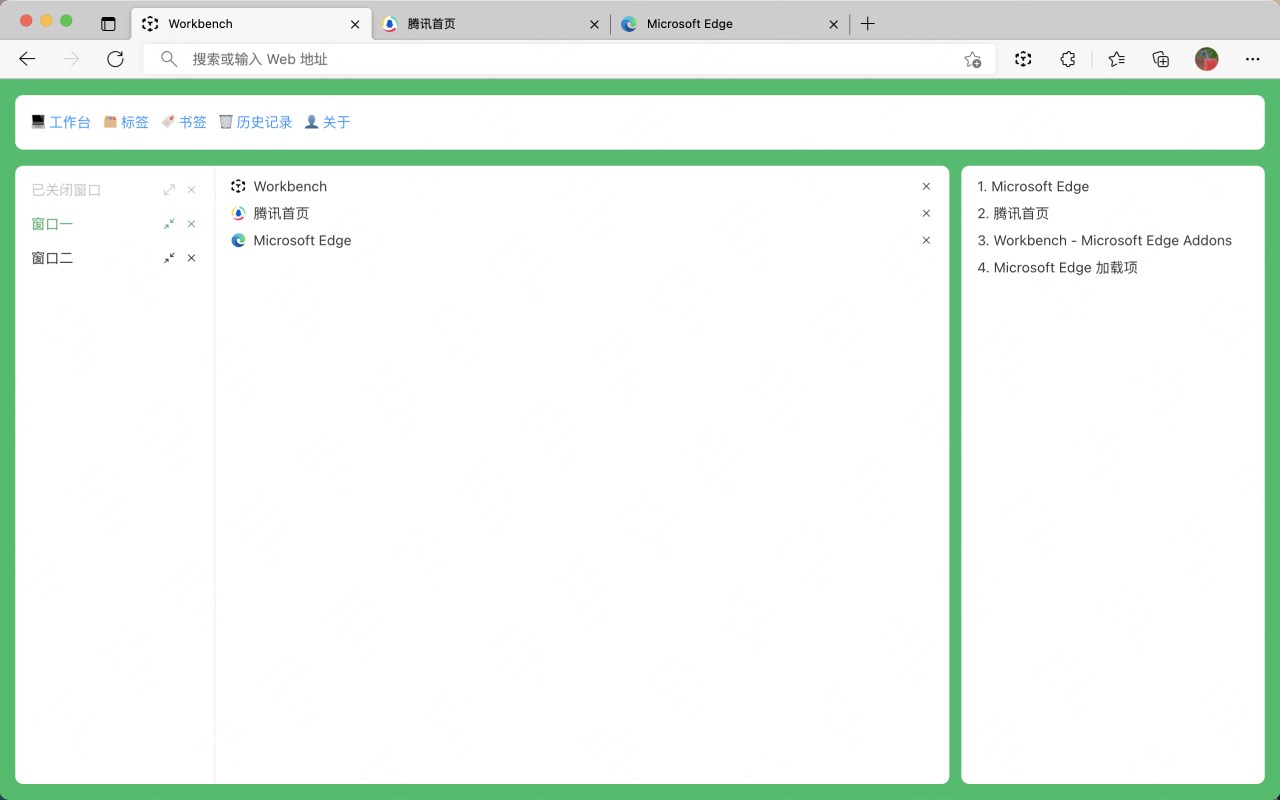The image size is (1280, 800).
Task: Close the Workbench browser tab
Action: click(x=355, y=24)
